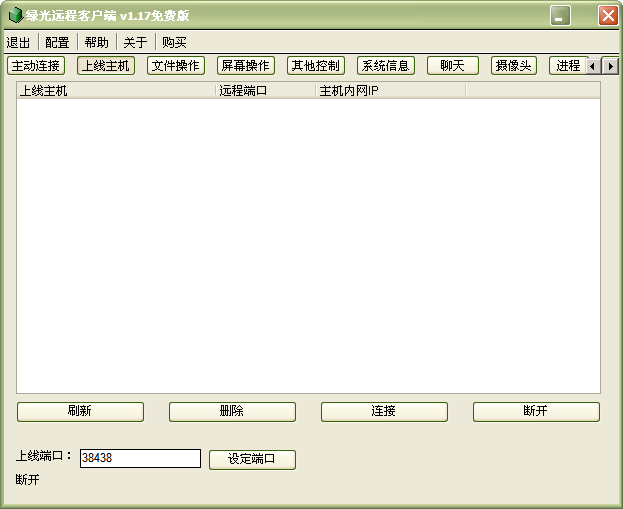Image resolution: width=623 pixels, height=509 pixels.
Task: Click the 删除 button
Action: (232, 411)
